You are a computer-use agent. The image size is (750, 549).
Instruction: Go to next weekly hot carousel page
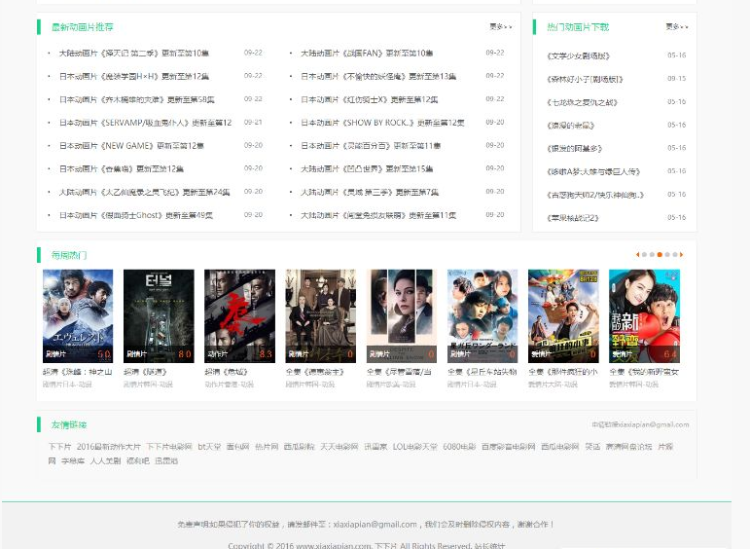(681, 254)
